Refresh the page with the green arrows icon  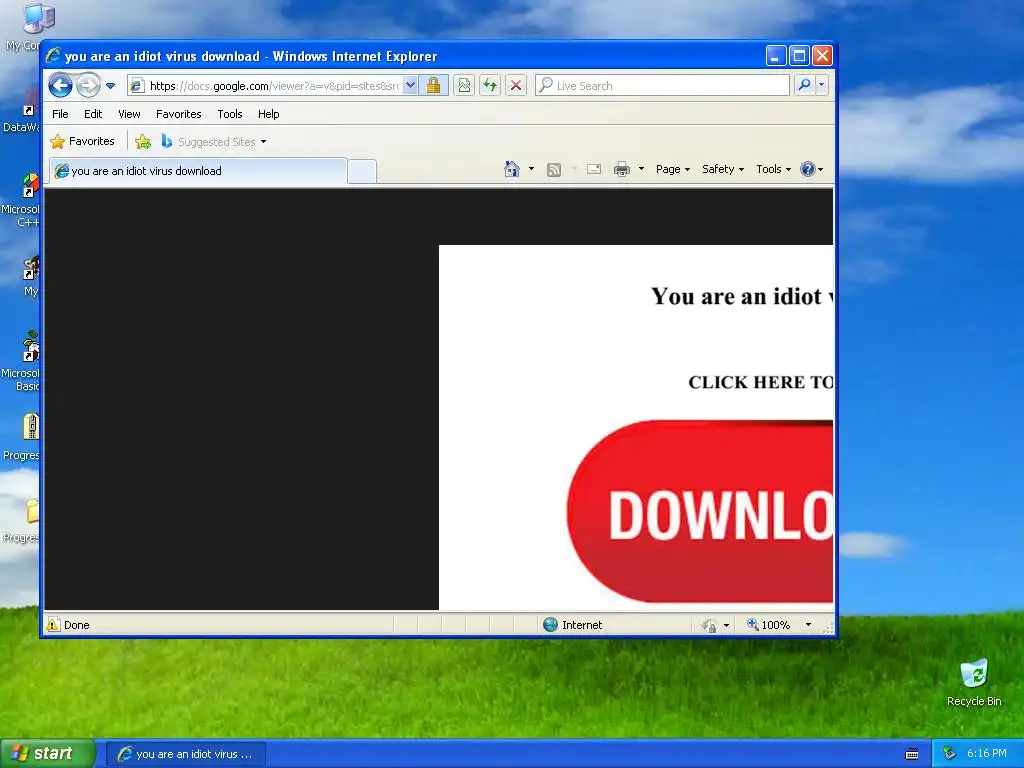[x=490, y=85]
